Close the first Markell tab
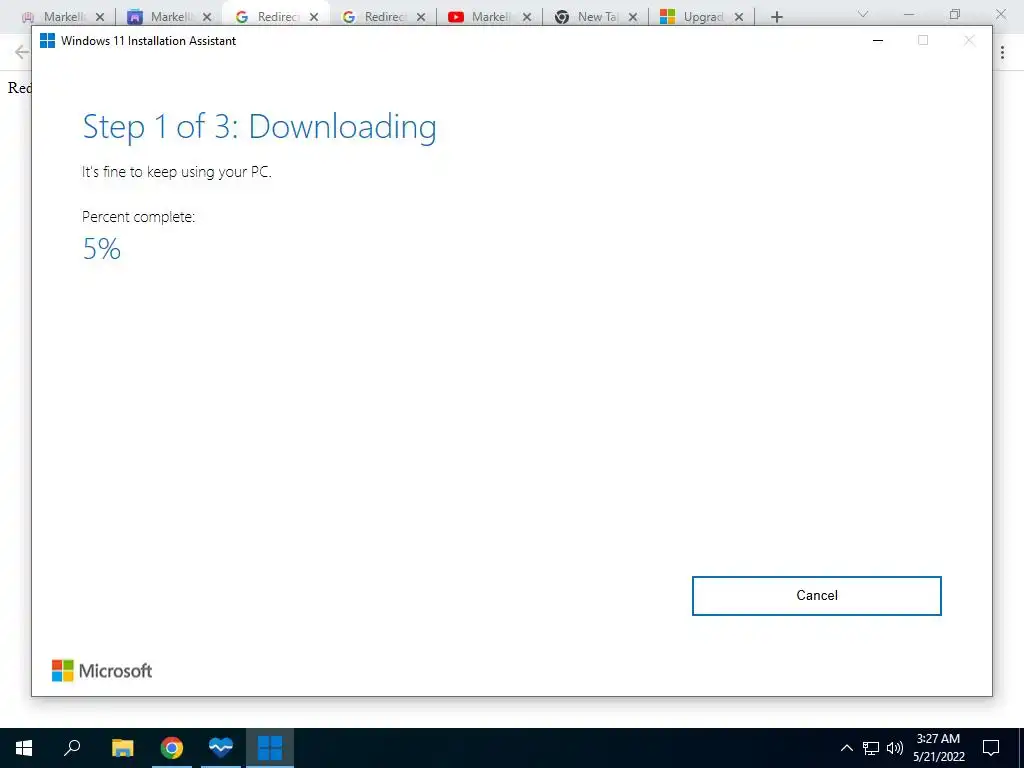1024x768 pixels. (x=100, y=17)
